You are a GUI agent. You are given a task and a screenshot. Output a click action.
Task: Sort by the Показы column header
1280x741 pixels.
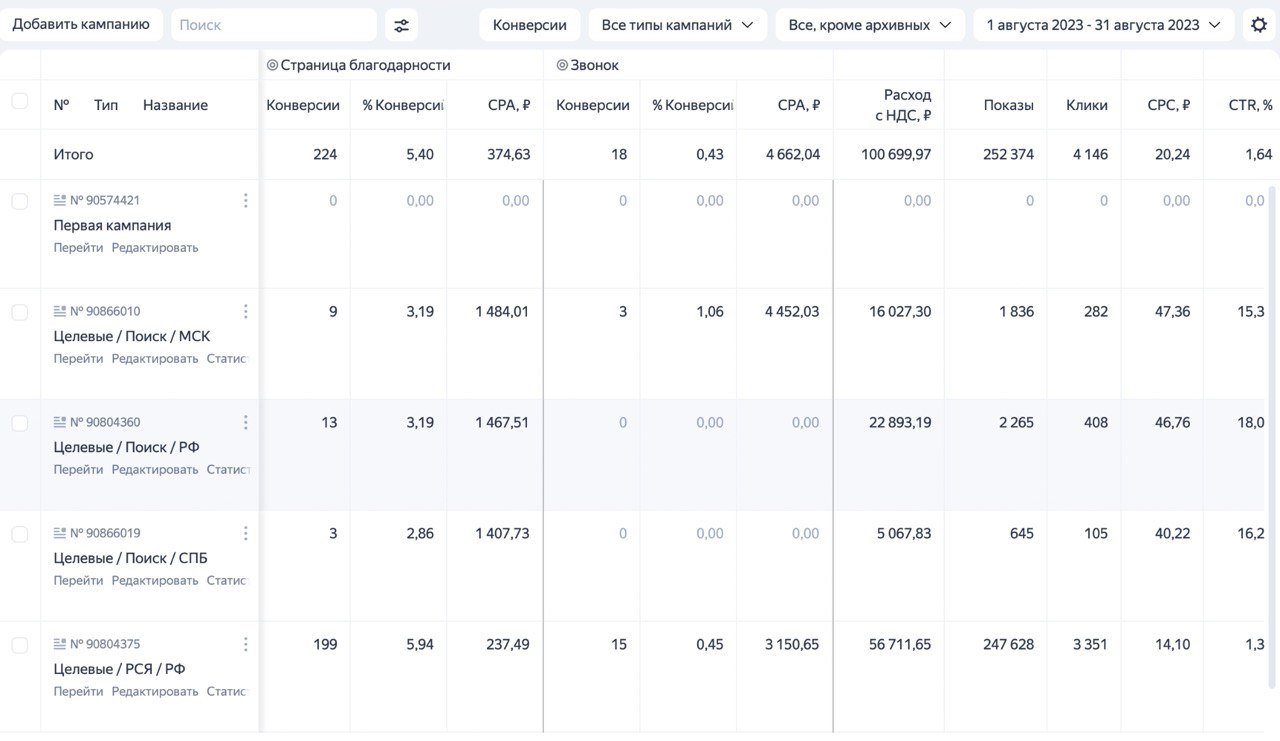(x=1008, y=105)
